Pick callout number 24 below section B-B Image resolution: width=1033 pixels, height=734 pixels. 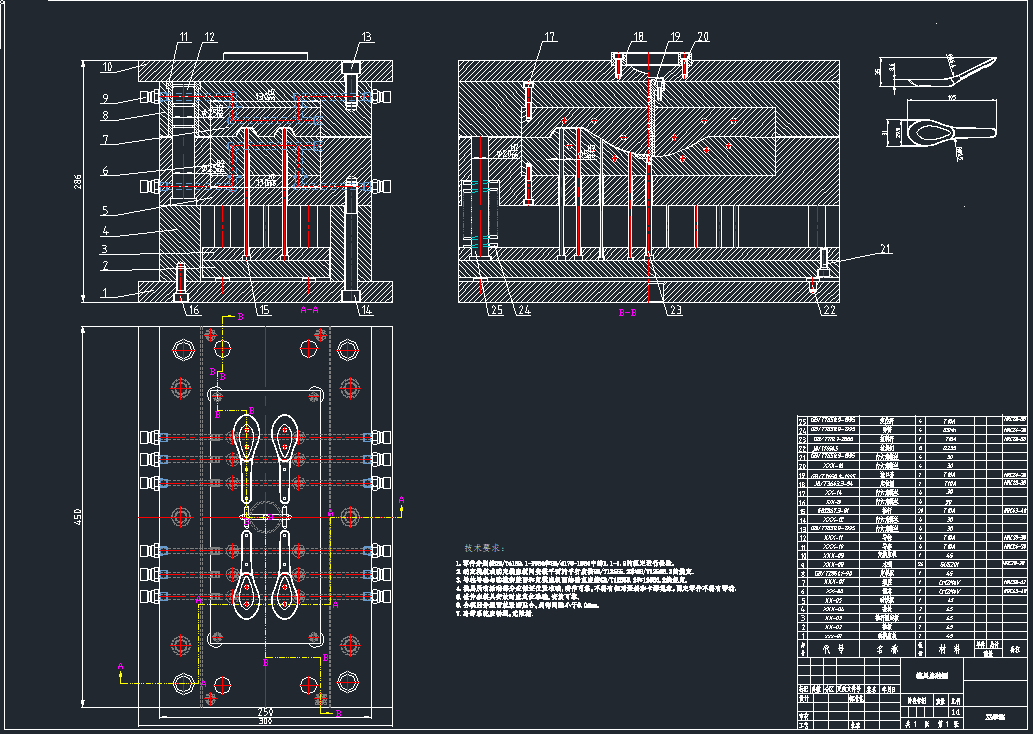pyautogui.click(x=524, y=310)
